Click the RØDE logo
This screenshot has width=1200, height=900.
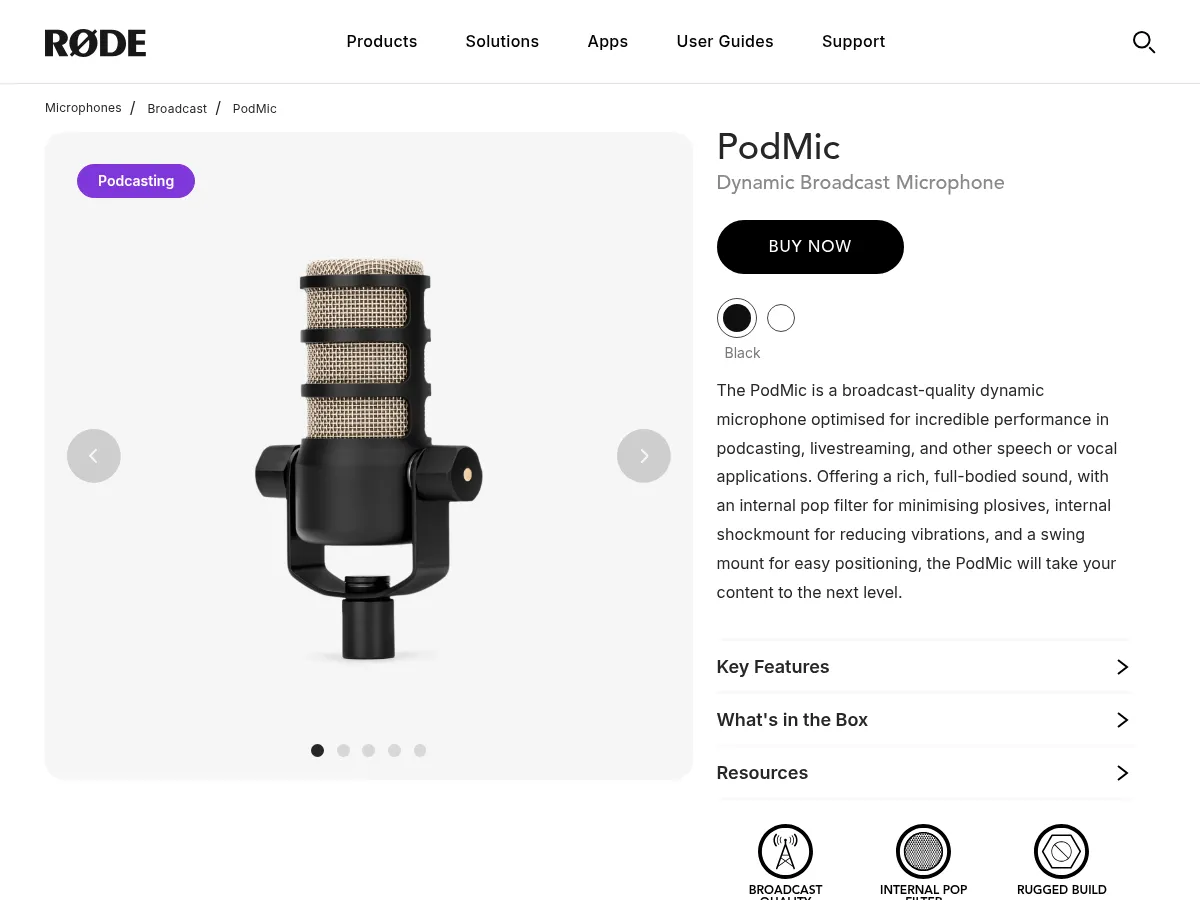tap(95, 42)
